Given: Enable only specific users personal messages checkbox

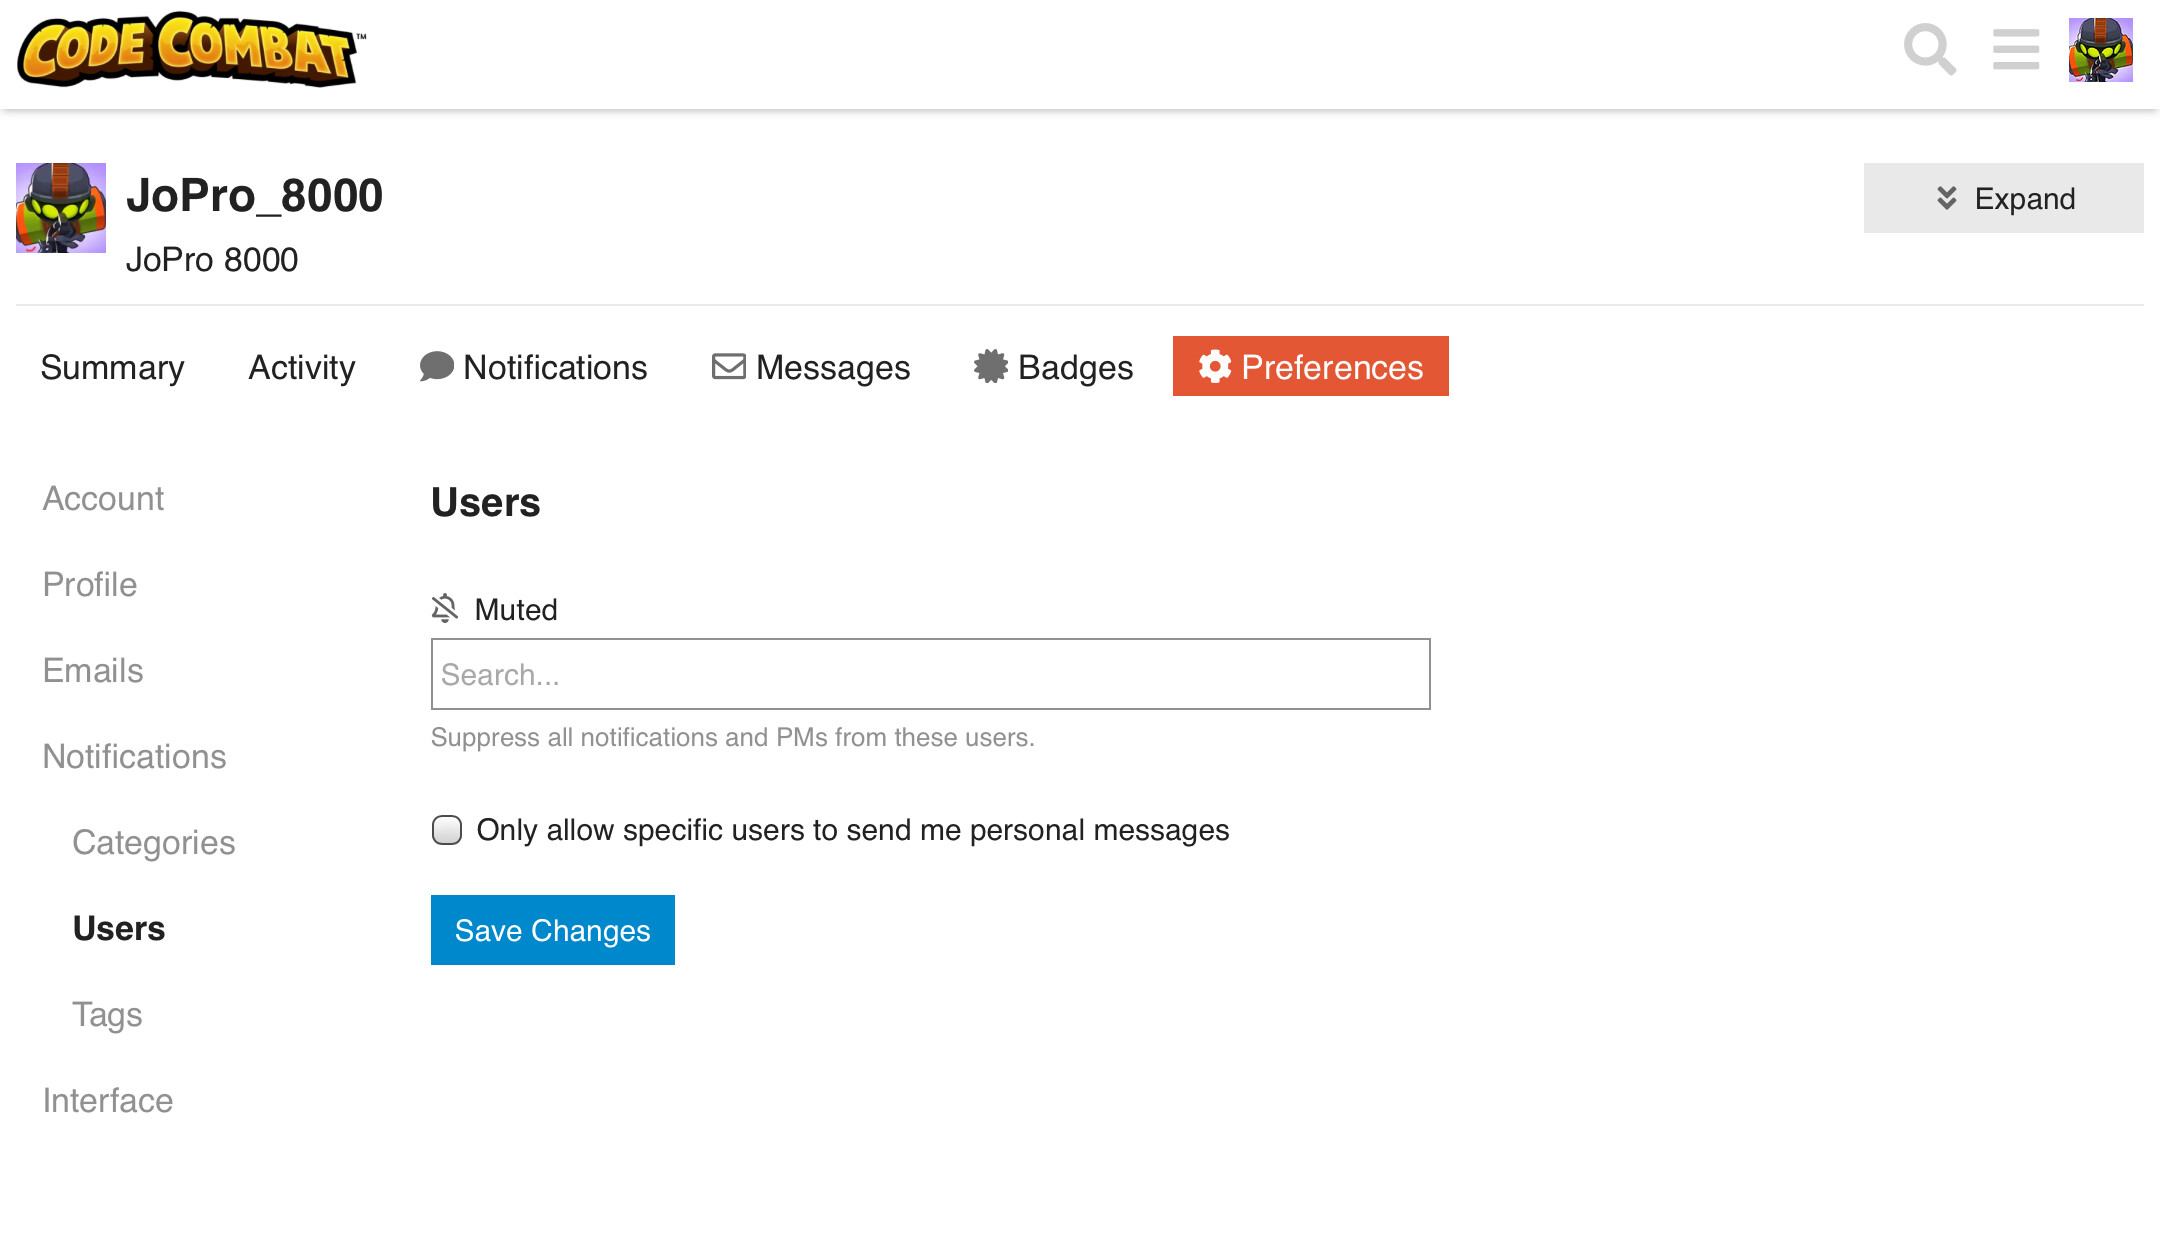Looking at the screenshot, I should pyautogui.click(x=447, y=830).
